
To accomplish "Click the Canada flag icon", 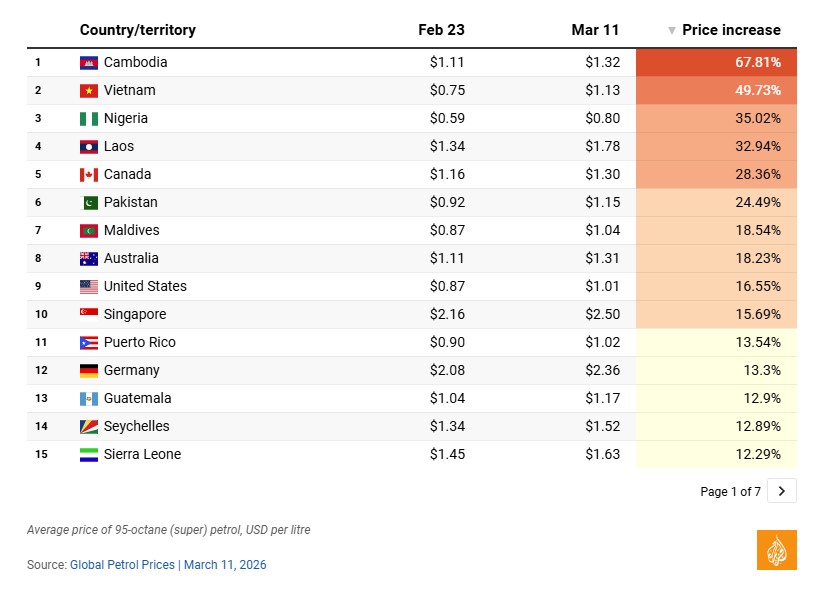I will point(89,174).
